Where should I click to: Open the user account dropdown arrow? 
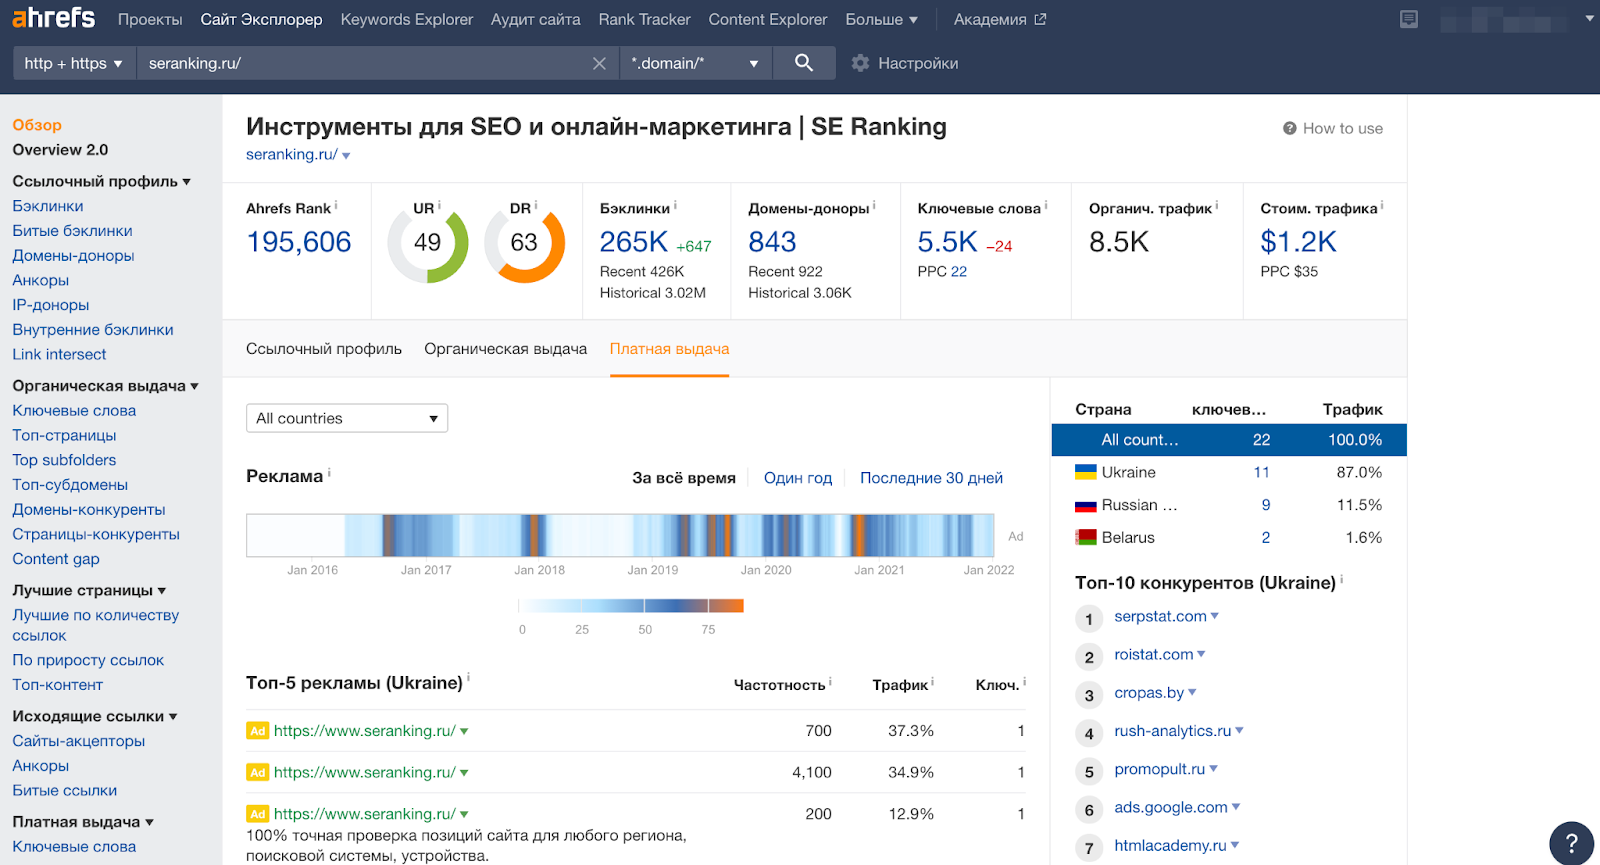click(x=1590, y=18)
